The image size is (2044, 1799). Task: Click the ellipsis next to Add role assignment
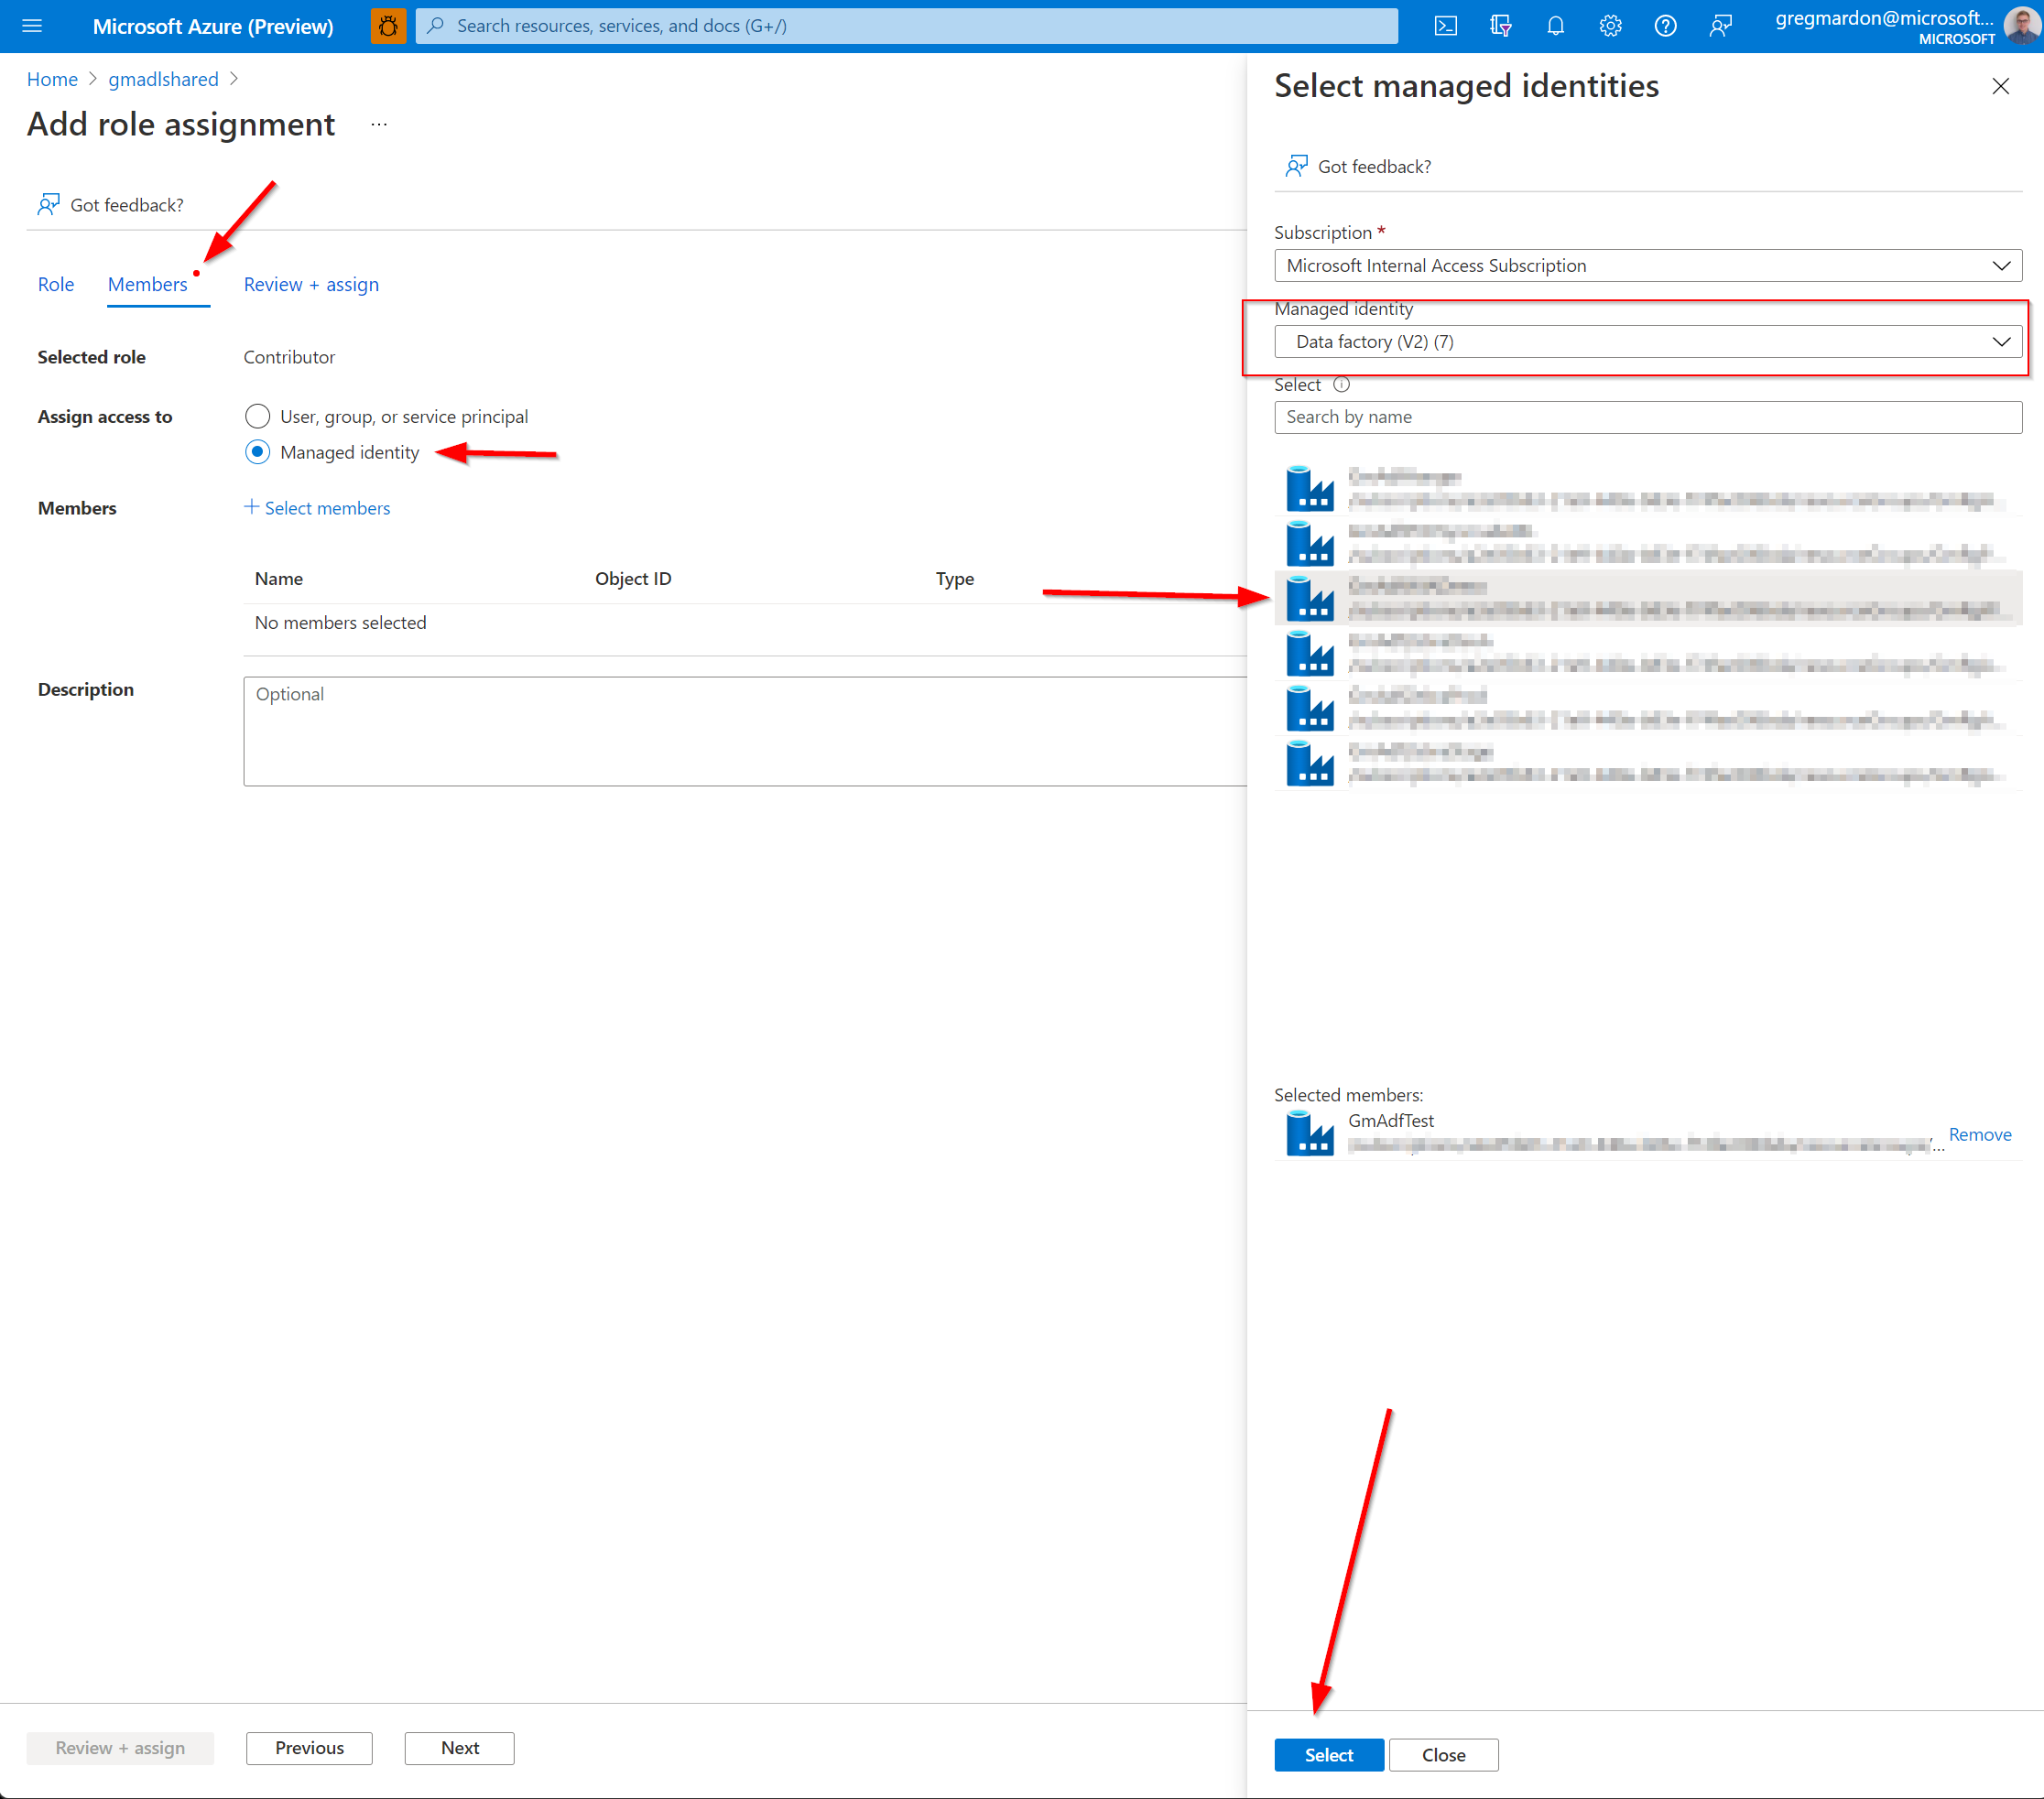tap(378, 125)
